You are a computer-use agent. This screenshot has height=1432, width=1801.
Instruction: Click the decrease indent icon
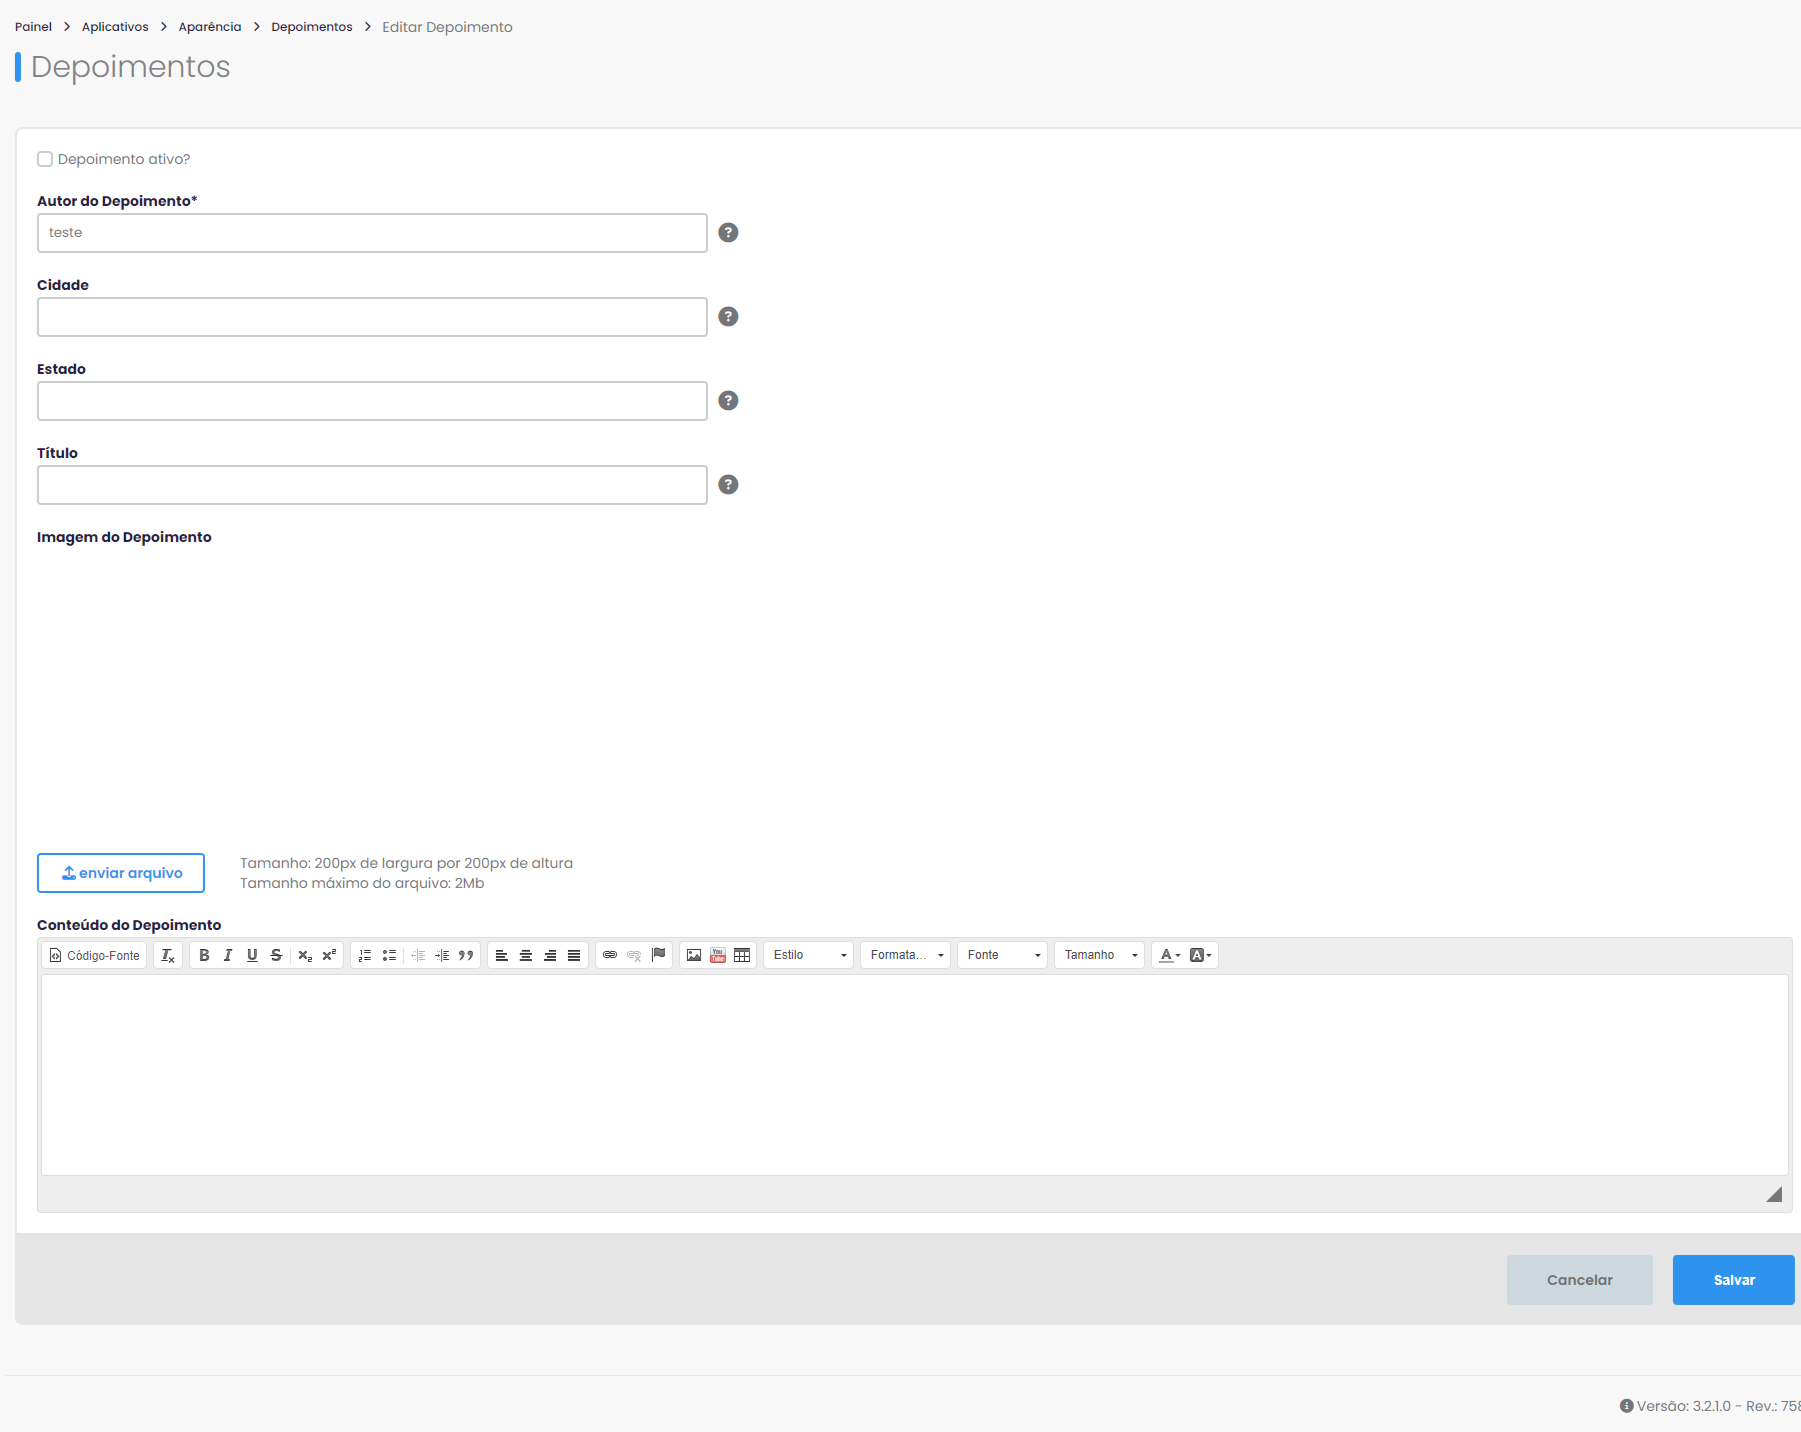click(x=418, y=955)
